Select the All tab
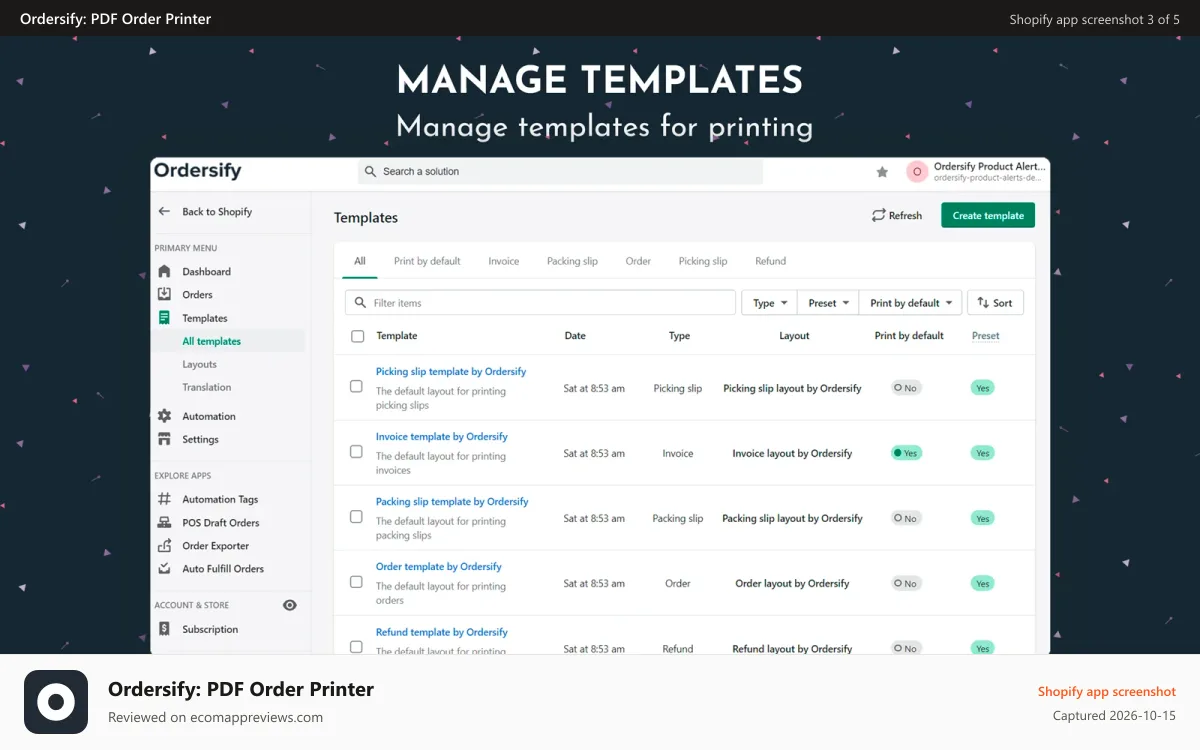 [x=360, y=261]
